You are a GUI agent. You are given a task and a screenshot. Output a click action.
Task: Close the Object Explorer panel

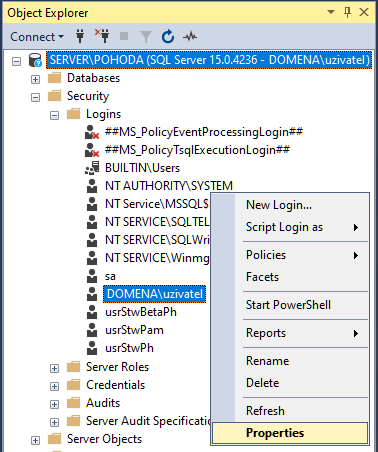click(x=364, y=12)
